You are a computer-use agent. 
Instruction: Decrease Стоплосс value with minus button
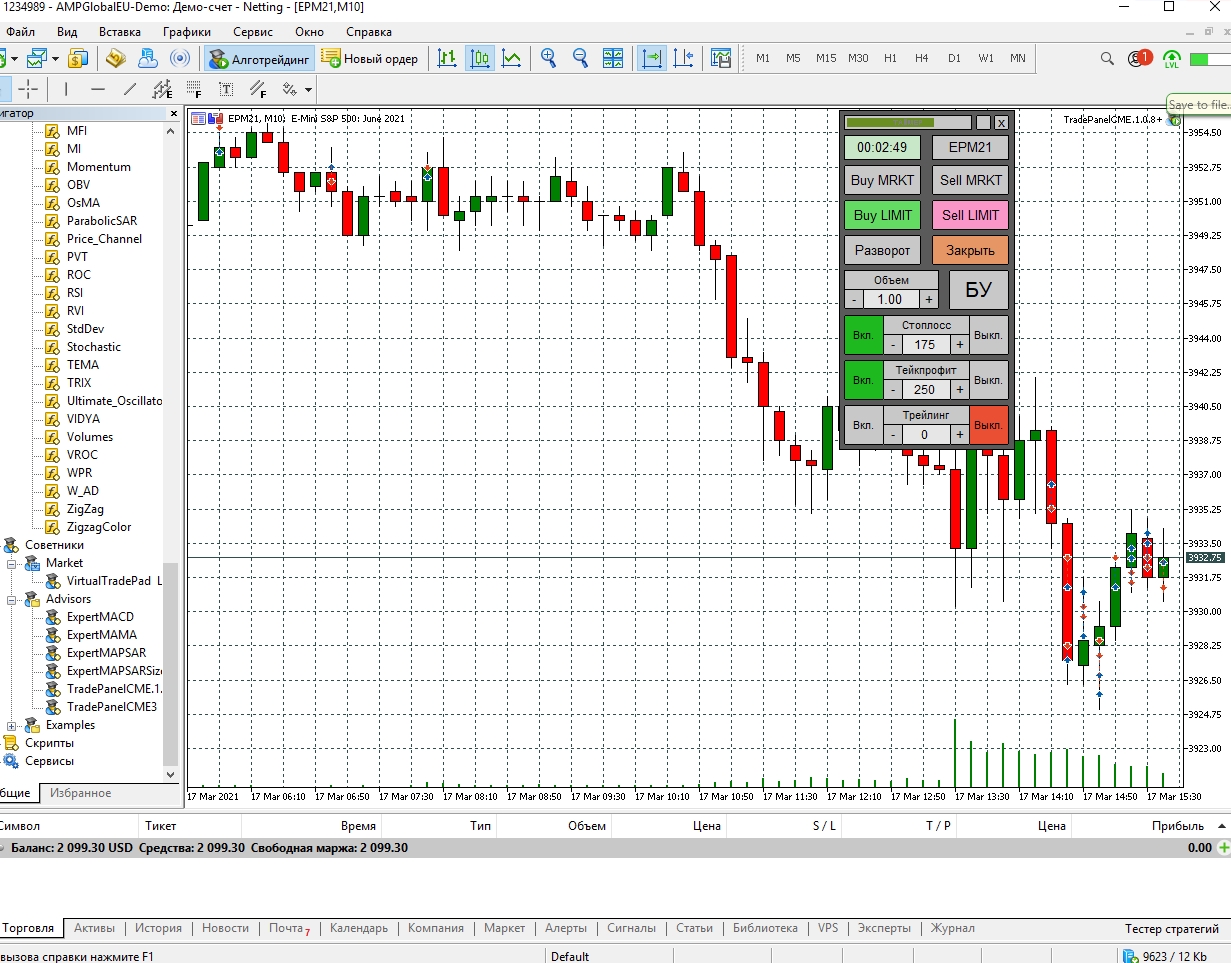point(893,344)
